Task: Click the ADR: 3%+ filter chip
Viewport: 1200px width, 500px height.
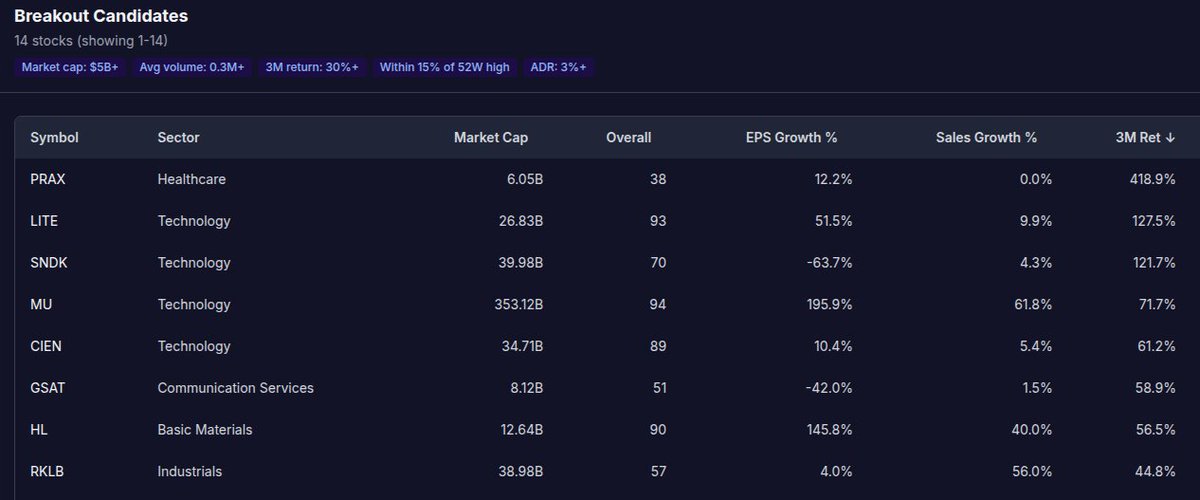Action: (x=558, y=67)
